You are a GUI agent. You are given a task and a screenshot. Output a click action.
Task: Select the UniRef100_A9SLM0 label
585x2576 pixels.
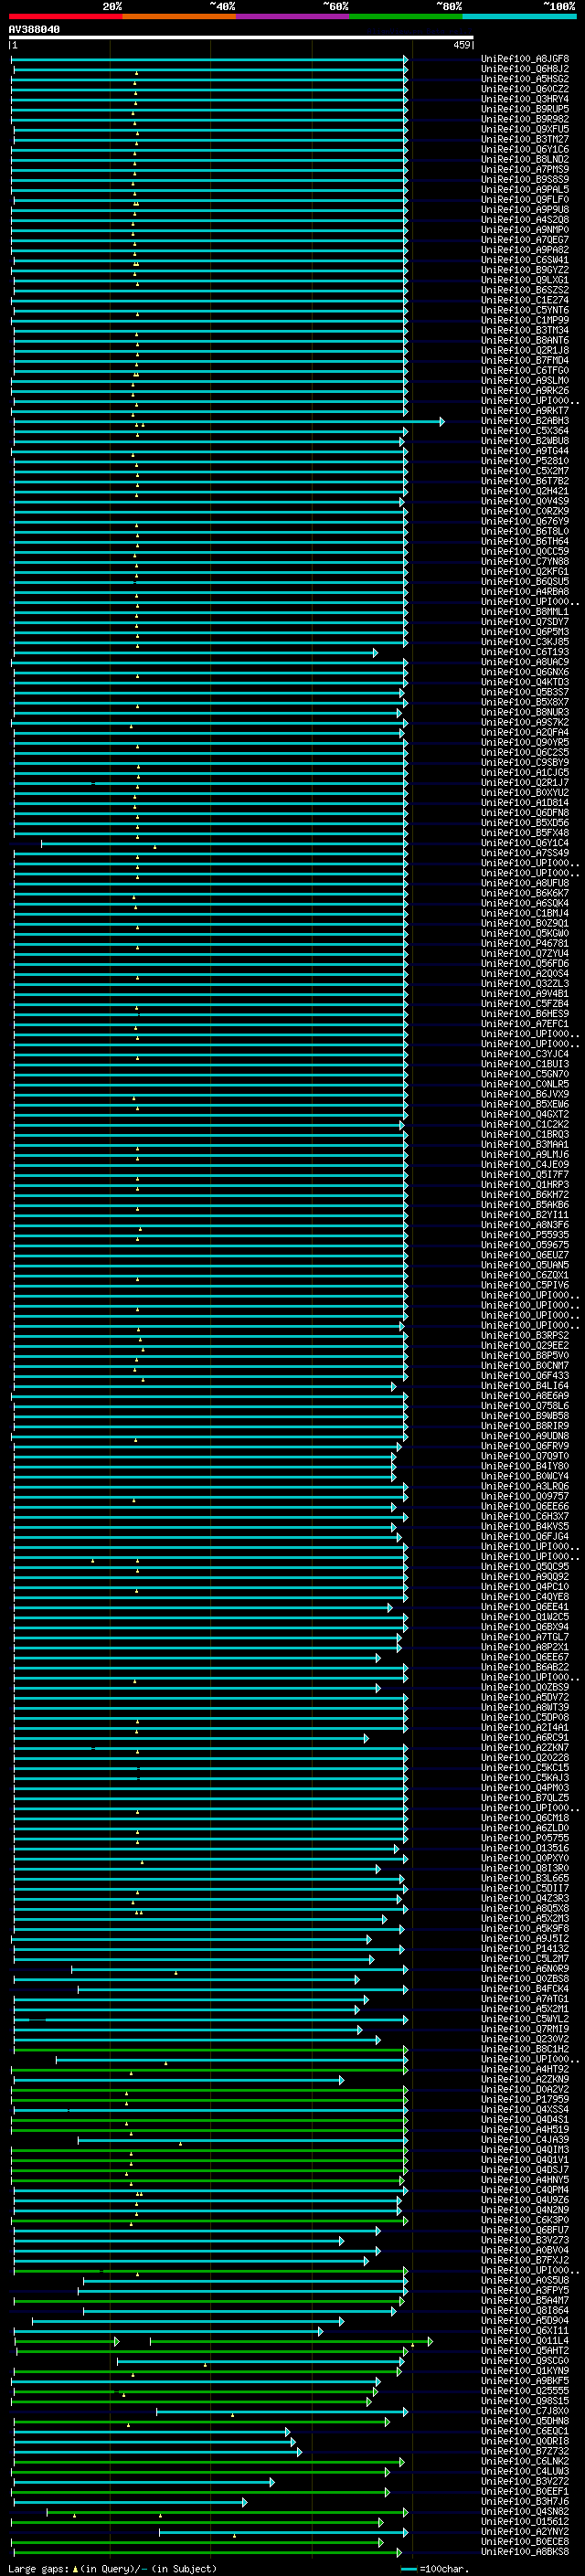[525, 380]
